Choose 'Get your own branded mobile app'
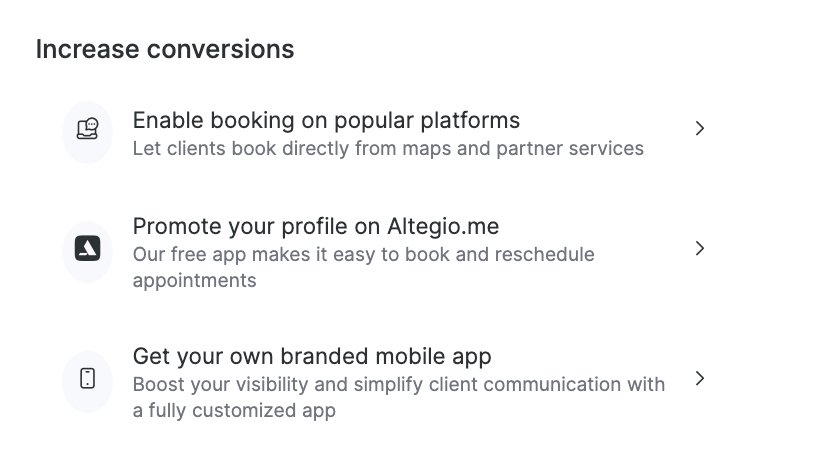The height and width of the screenshot is (456, 818). (311, 357)
